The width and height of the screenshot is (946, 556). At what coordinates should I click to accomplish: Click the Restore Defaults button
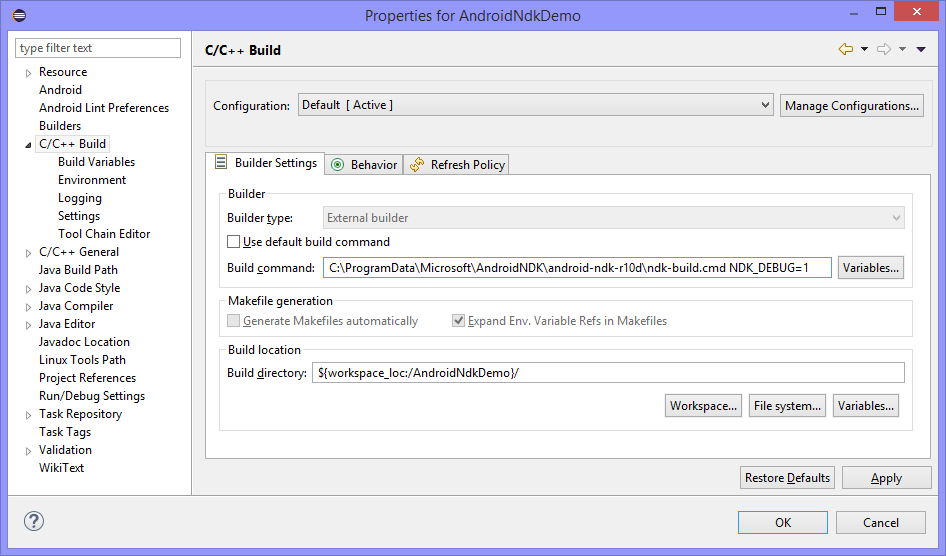coord(787,478)
